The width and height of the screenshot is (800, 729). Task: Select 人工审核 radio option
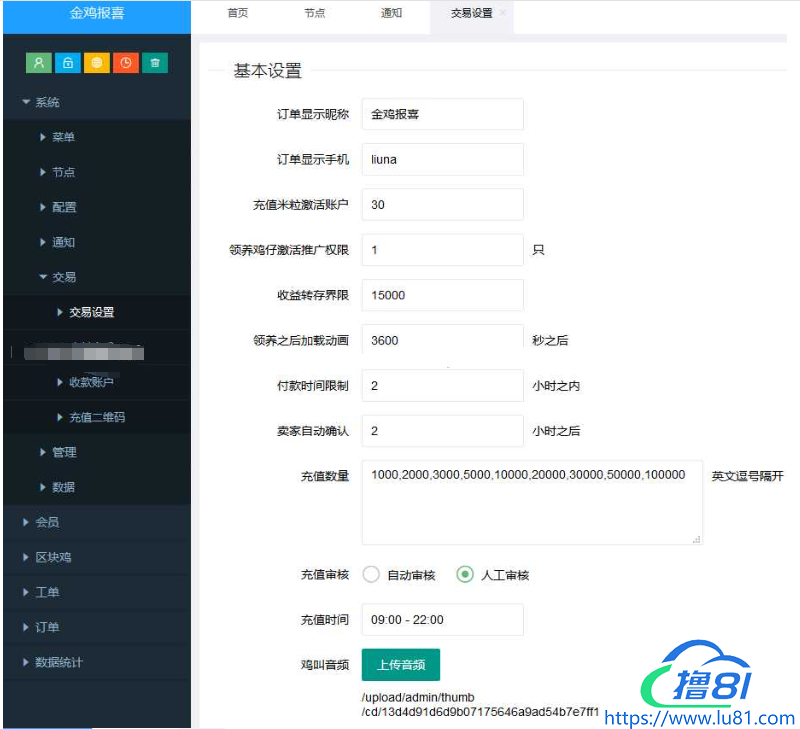click(465, 575)
